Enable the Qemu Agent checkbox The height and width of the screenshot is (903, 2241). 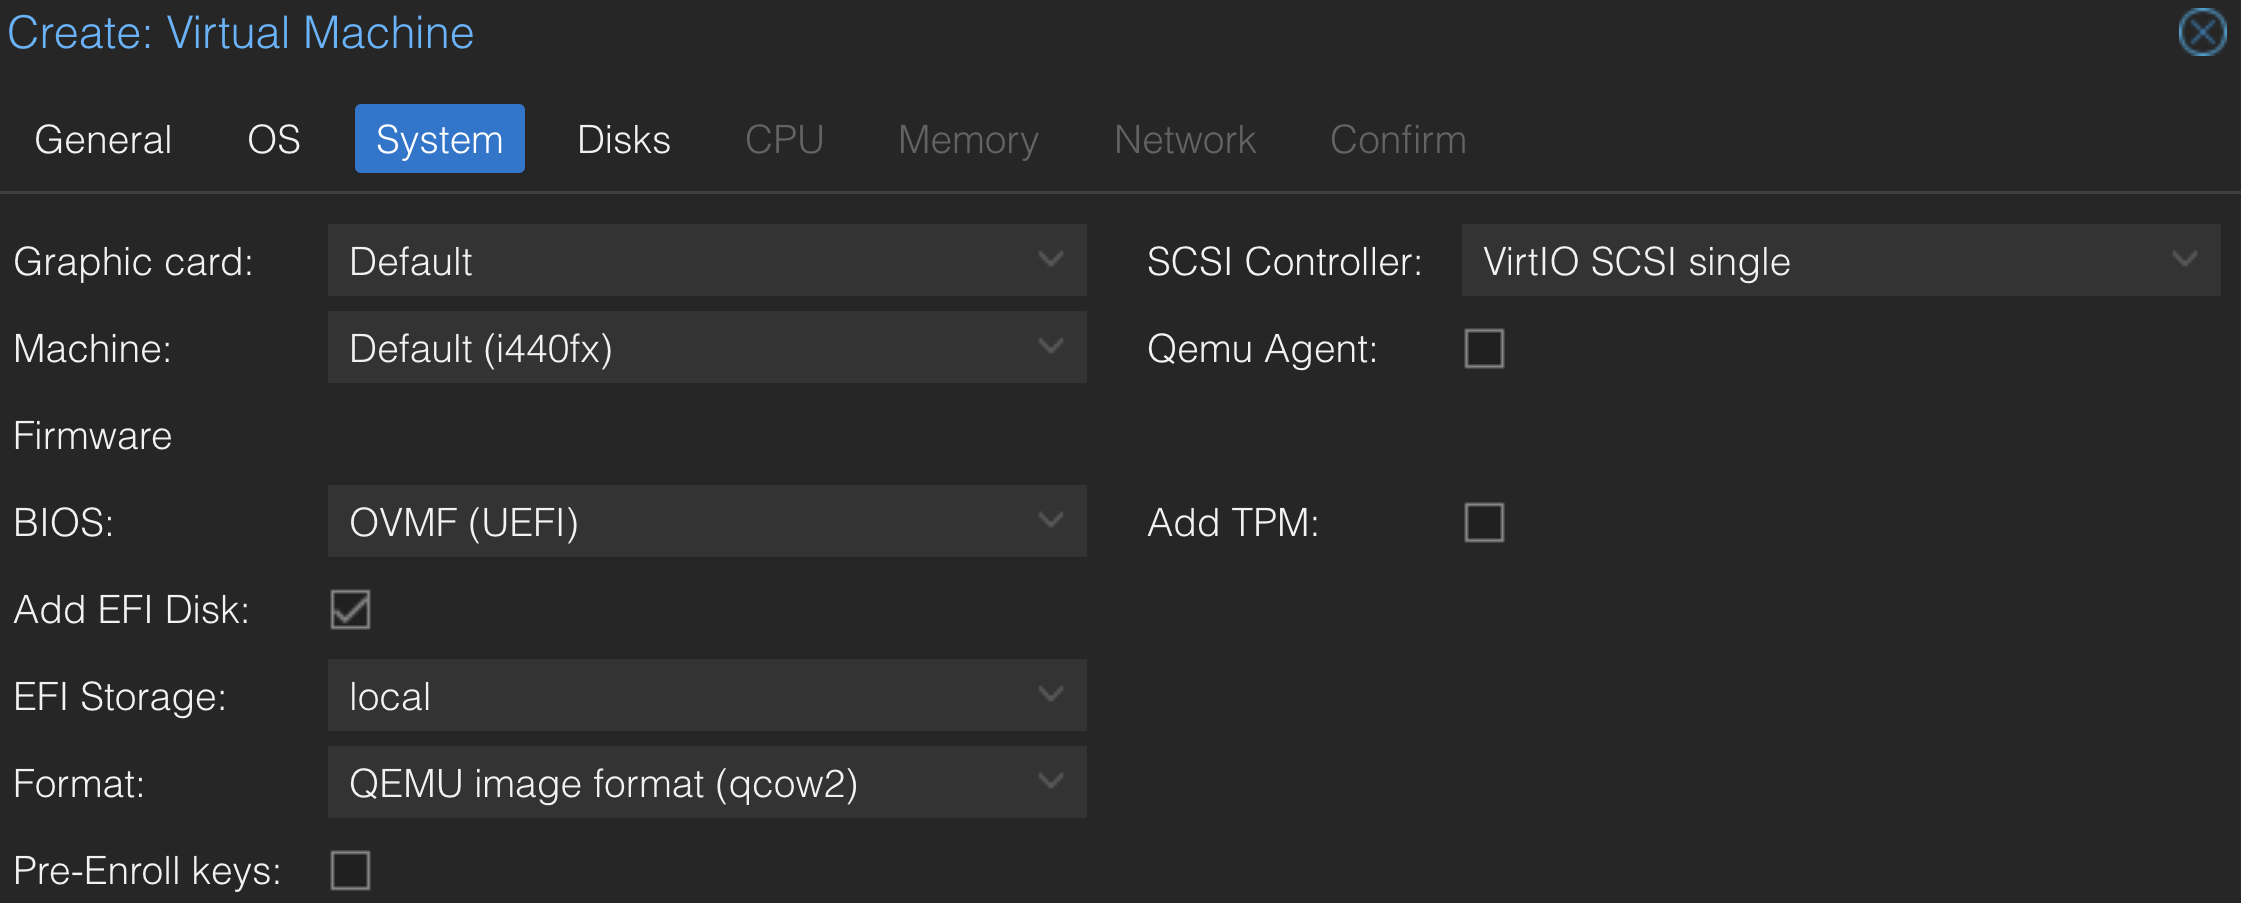[1484, 349]
